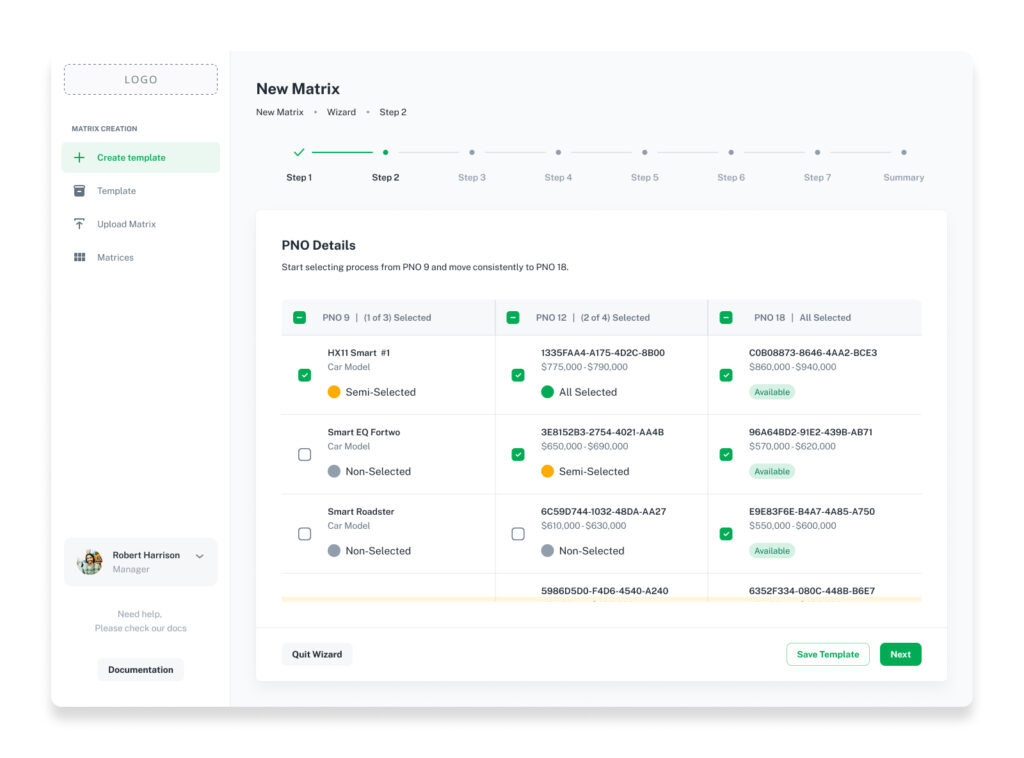Click the Step 1 completed checkmark icon
Screen dimensions: 1024x758
[x=299, y=152]
